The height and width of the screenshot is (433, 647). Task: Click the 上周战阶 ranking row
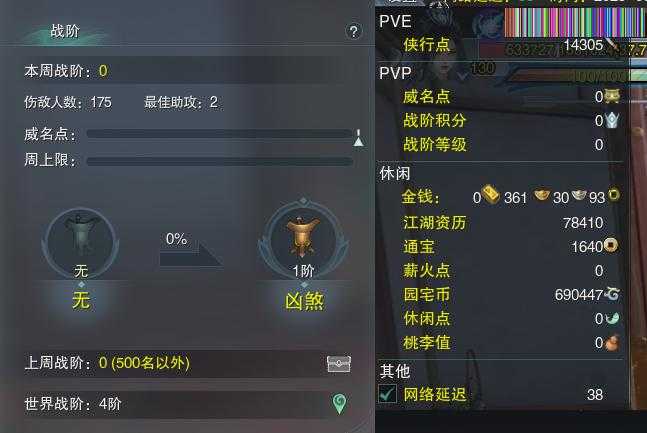(187, 364)
